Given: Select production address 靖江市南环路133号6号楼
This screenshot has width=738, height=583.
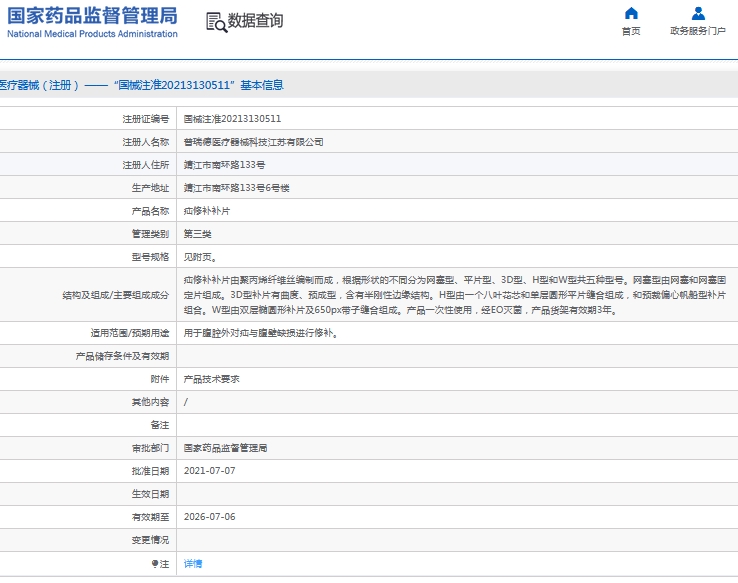Looking at the screenshot, I should coord(236,188).
